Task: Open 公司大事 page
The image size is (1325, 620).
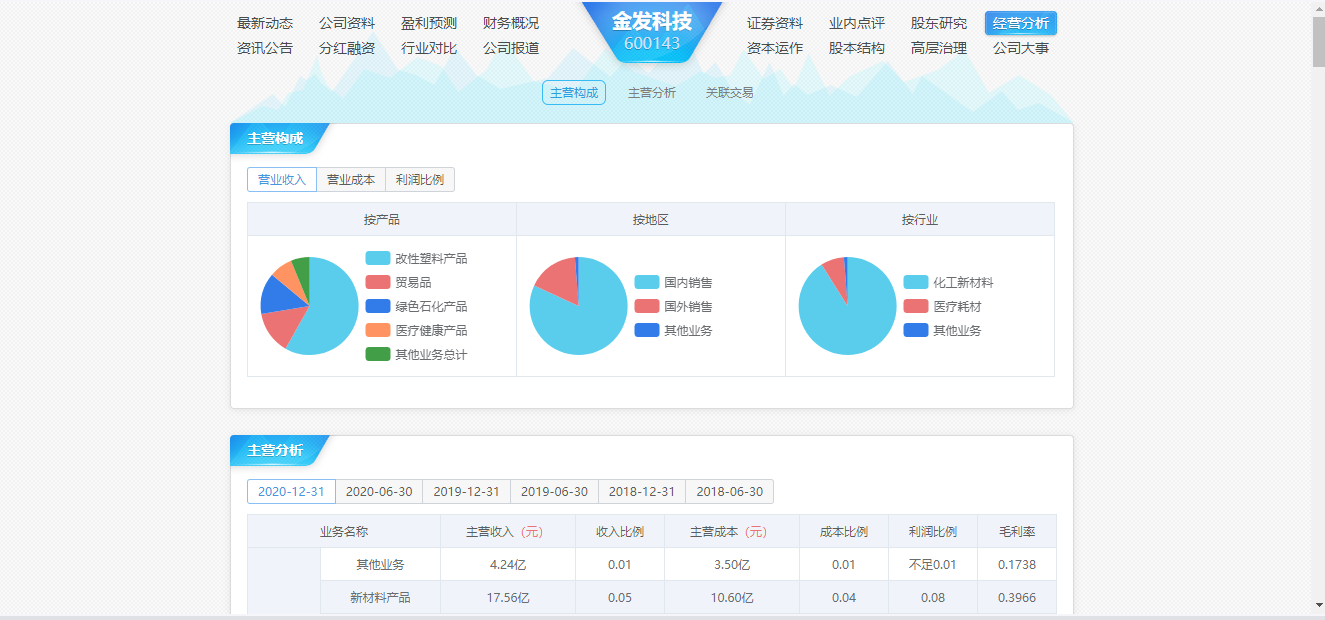Action: (x=1021, y=47)
